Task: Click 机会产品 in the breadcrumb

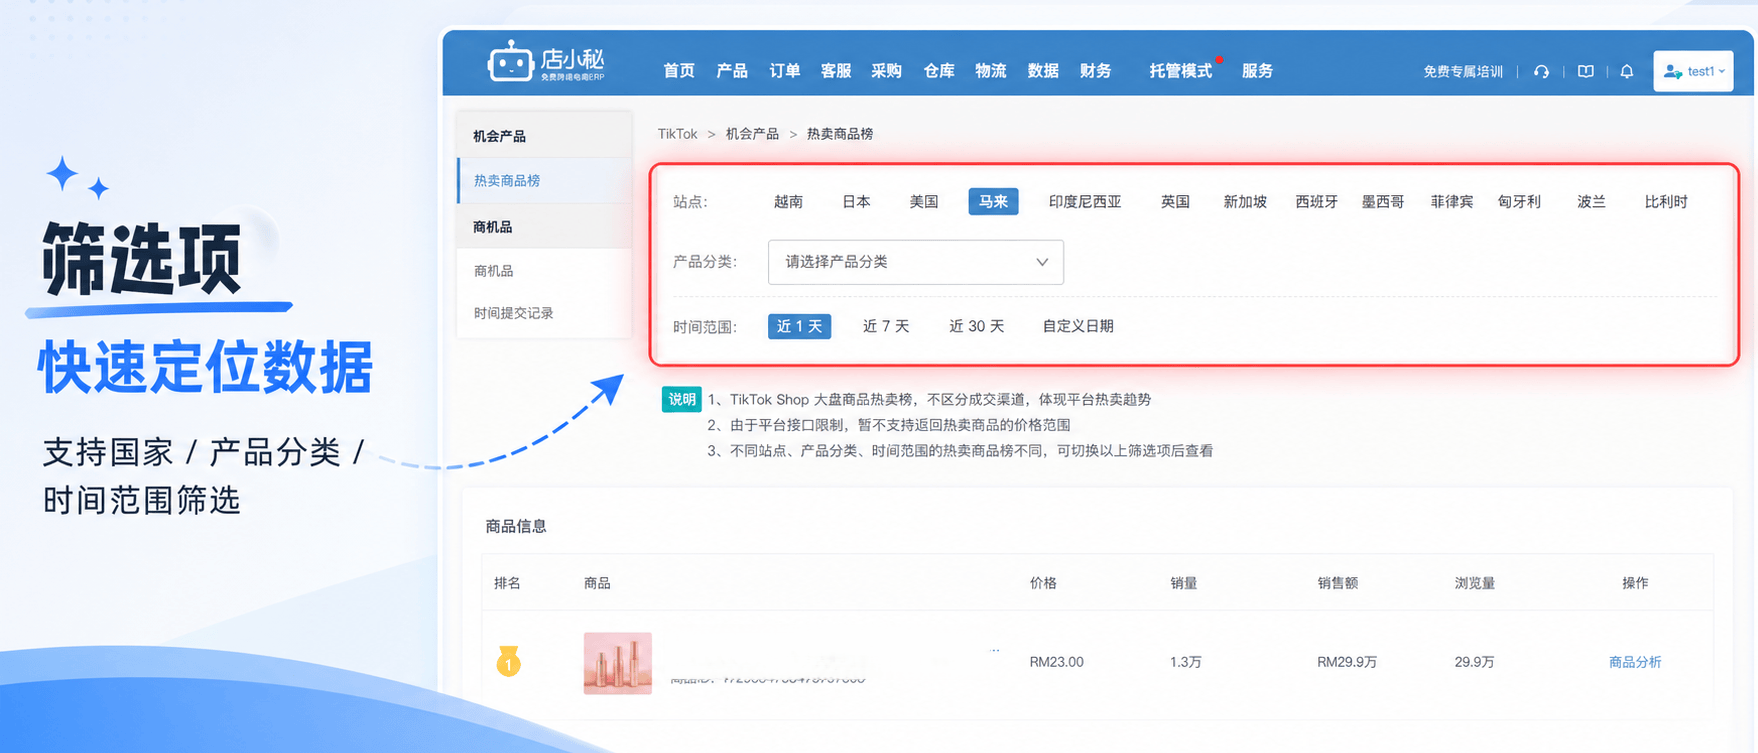Action: (752, 134)
